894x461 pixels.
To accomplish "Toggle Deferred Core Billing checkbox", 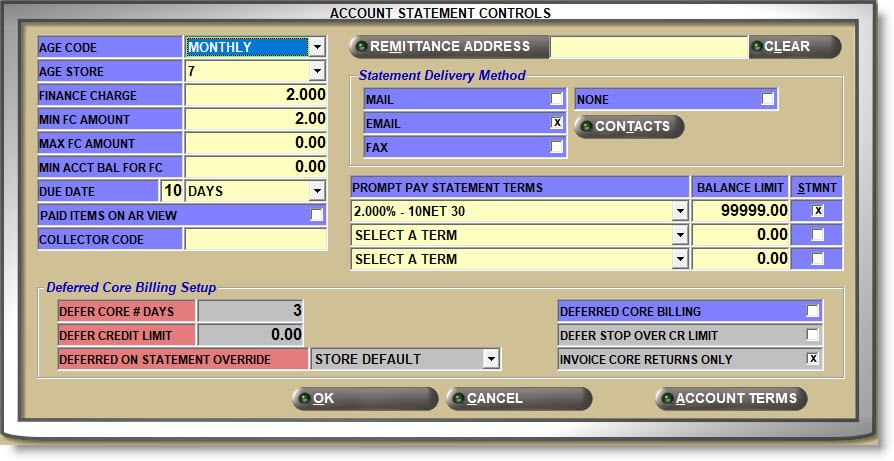I will click(x=813, y=312).
